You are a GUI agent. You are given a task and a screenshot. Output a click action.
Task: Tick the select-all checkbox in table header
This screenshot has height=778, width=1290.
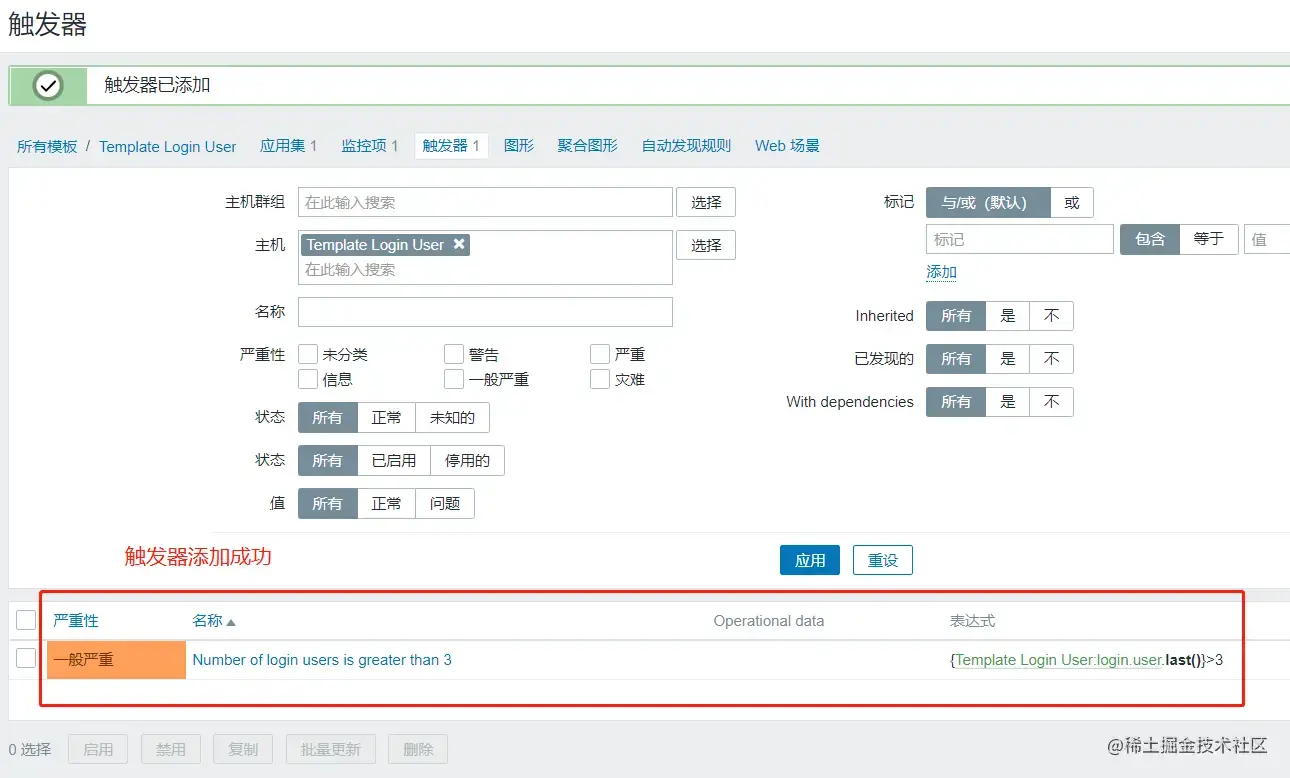[26, 620]
